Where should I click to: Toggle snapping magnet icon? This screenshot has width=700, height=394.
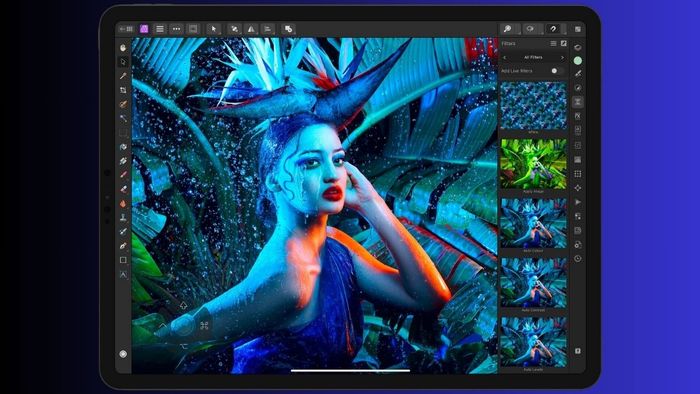pos(554,29)
